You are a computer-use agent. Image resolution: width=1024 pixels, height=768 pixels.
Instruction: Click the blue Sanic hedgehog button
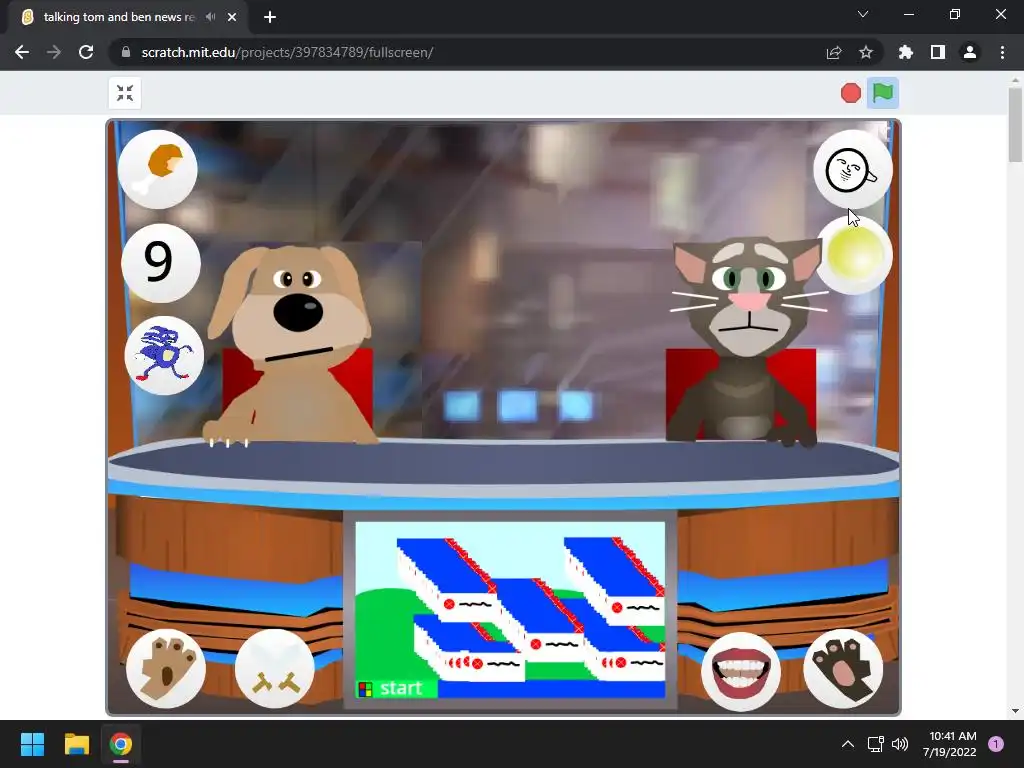pos(164,356)
